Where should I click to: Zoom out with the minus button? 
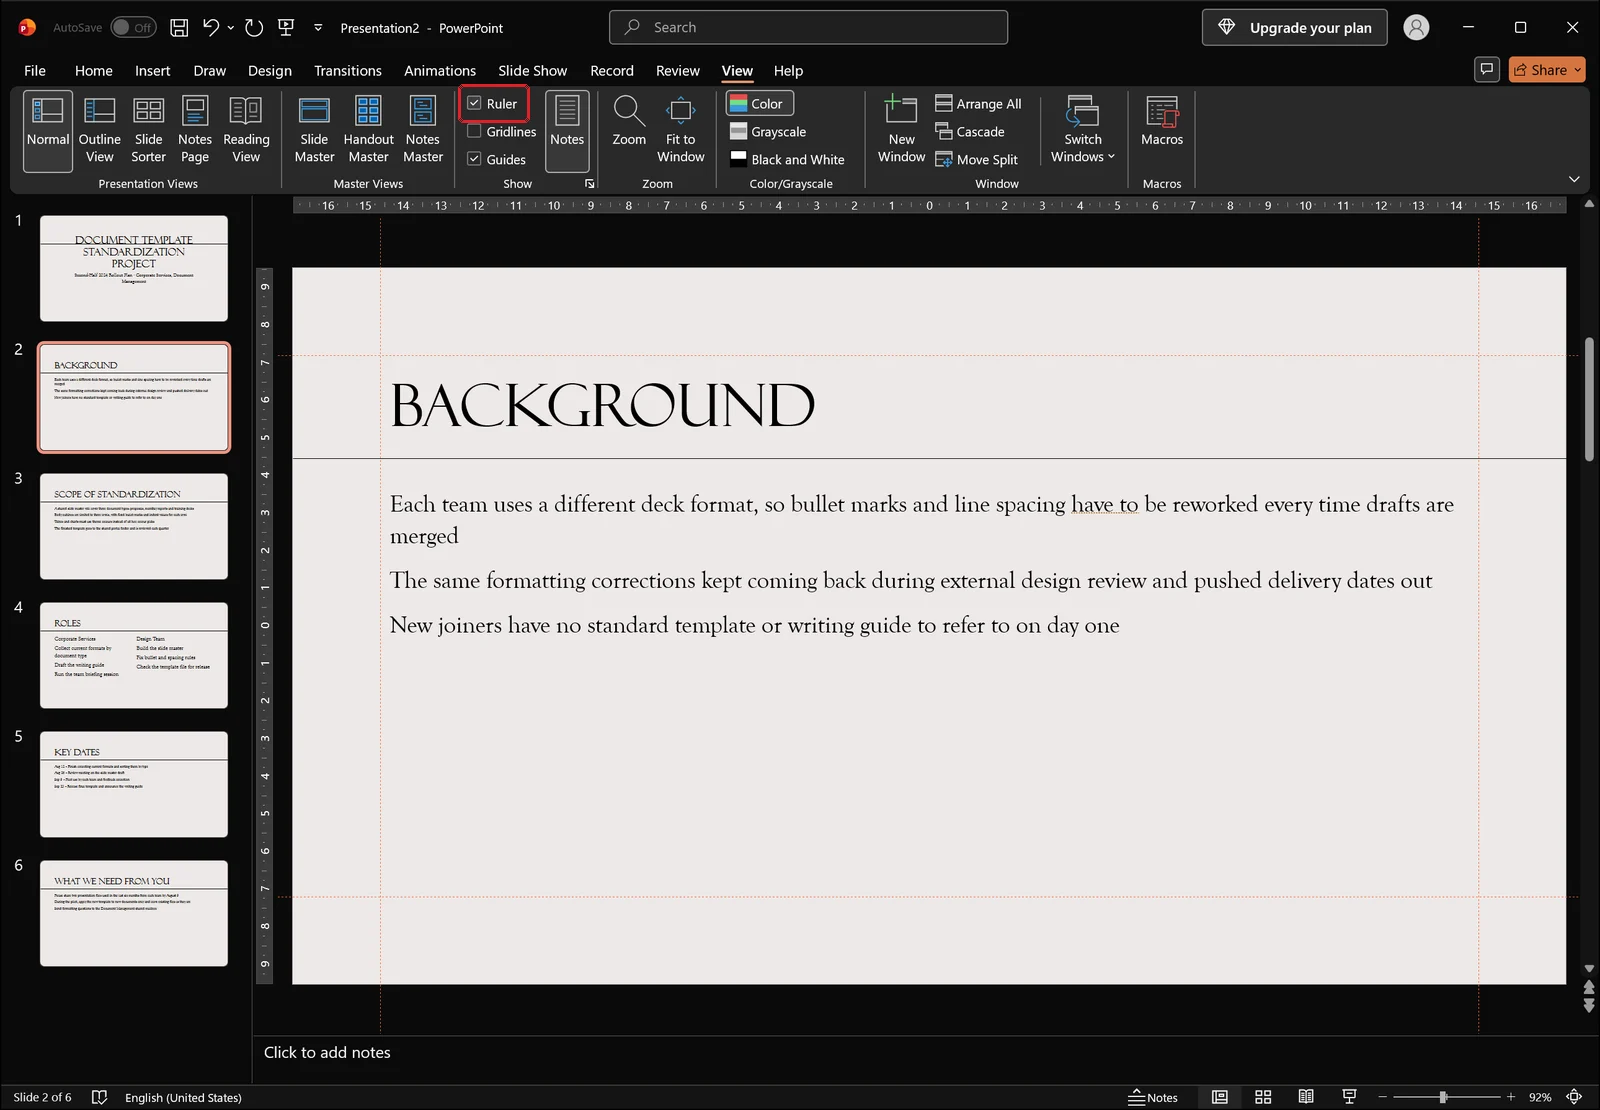(x=1382, y=1097)
